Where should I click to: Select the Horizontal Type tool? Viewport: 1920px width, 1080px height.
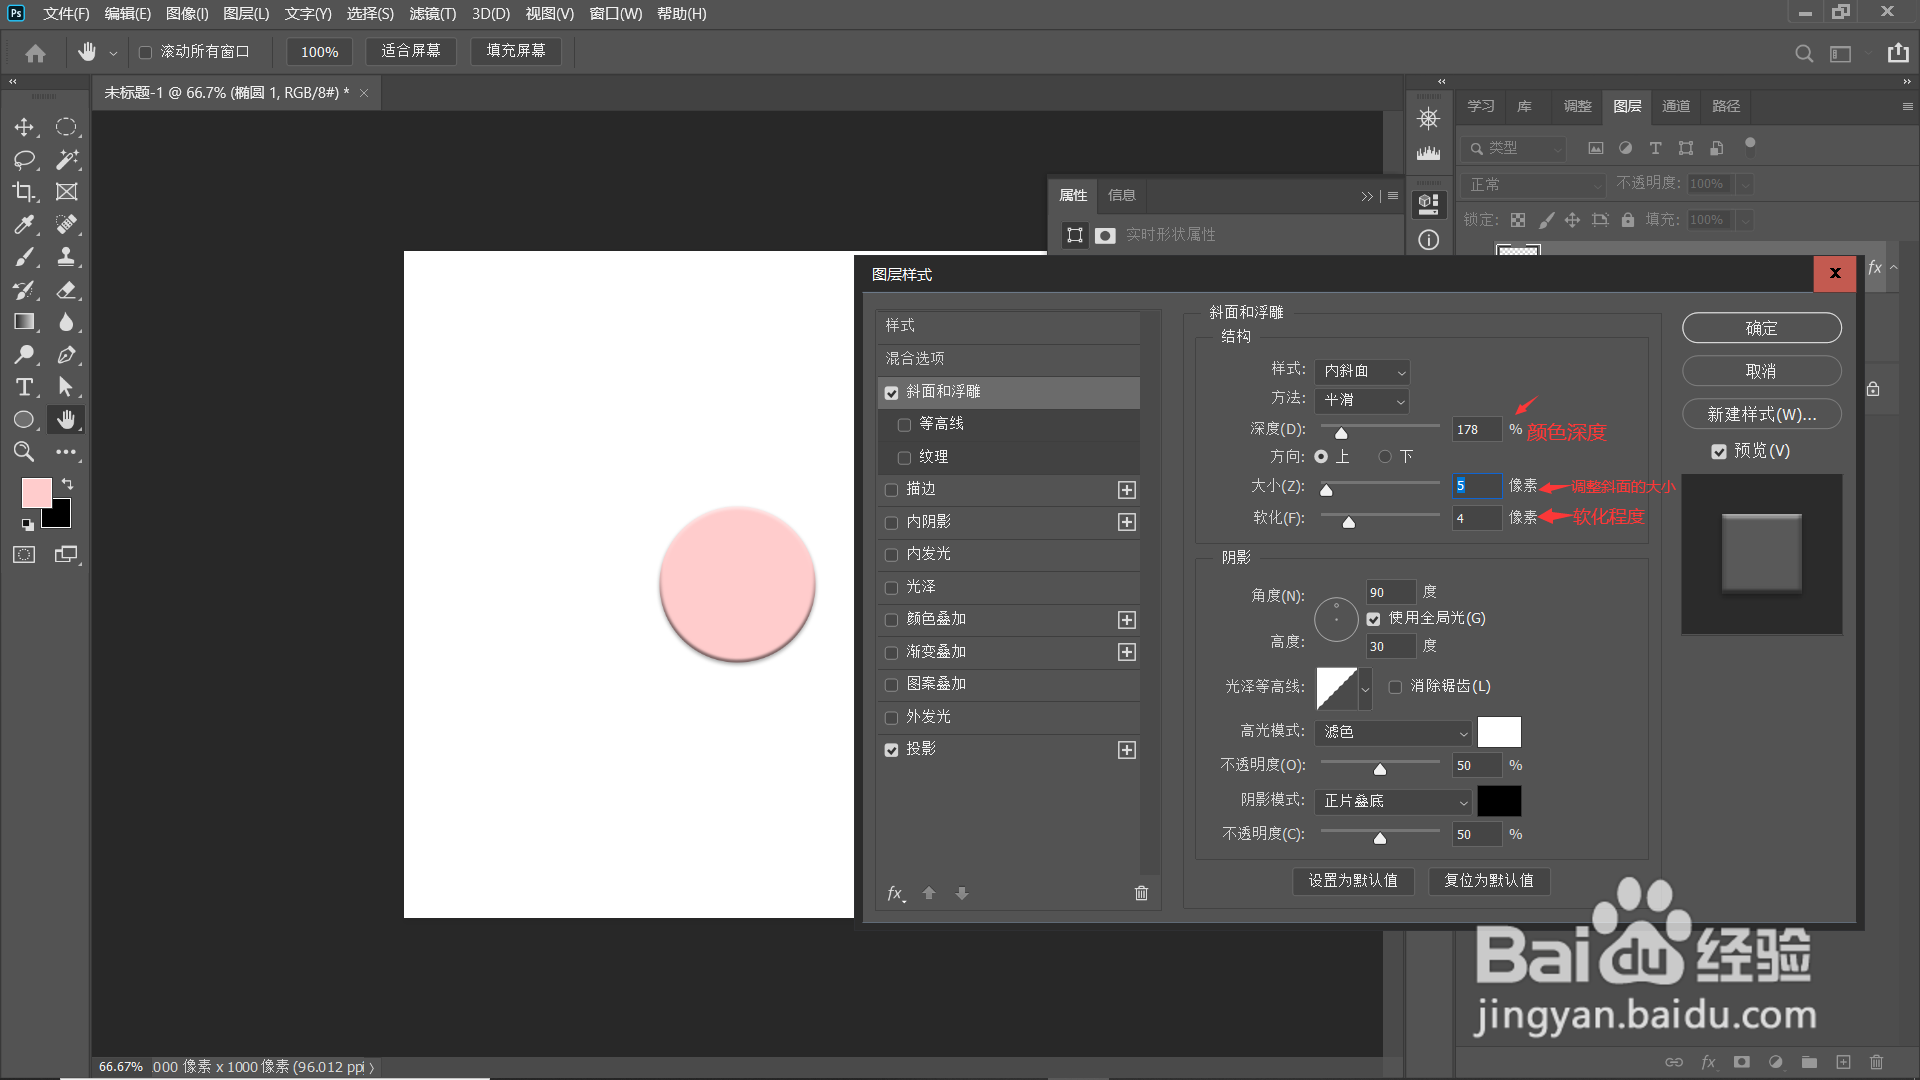point(24,387)
